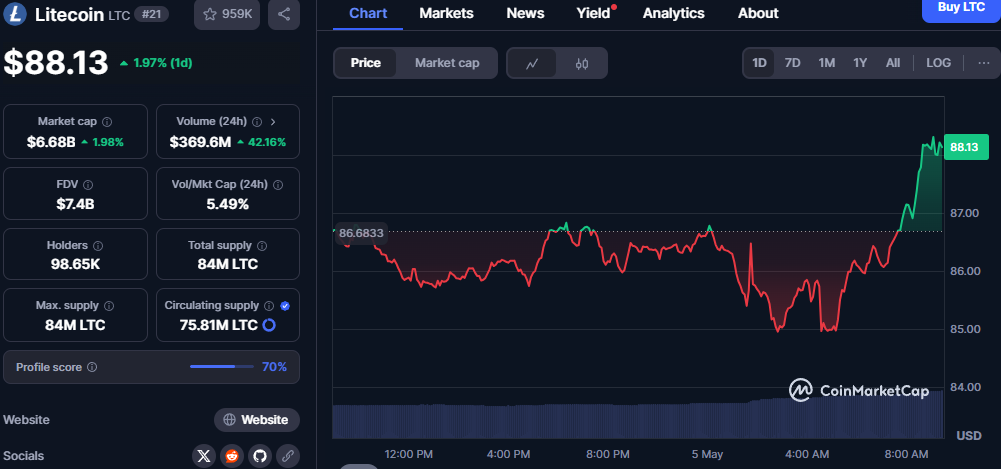Add Litecoin to watchlist with star button
This screenshot has width=1001, height=469.
(227, 14)
